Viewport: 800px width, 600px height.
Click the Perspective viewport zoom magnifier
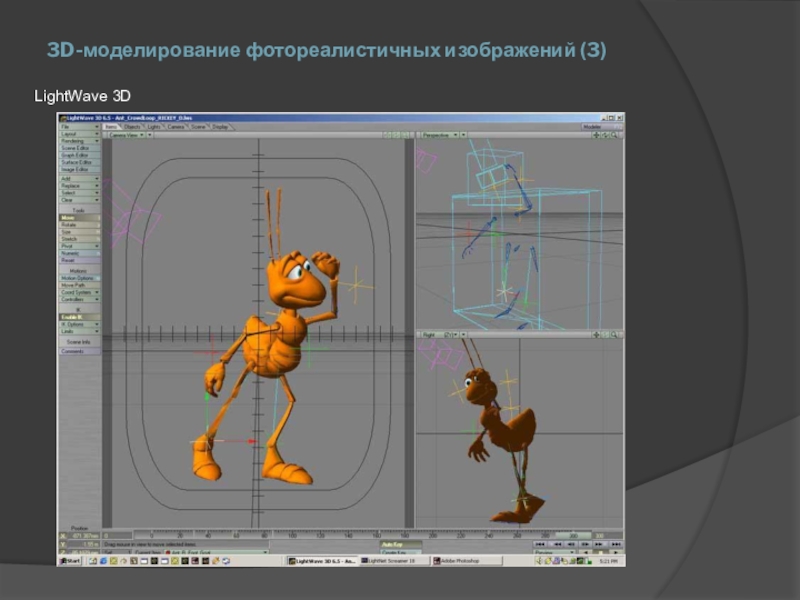614,135
